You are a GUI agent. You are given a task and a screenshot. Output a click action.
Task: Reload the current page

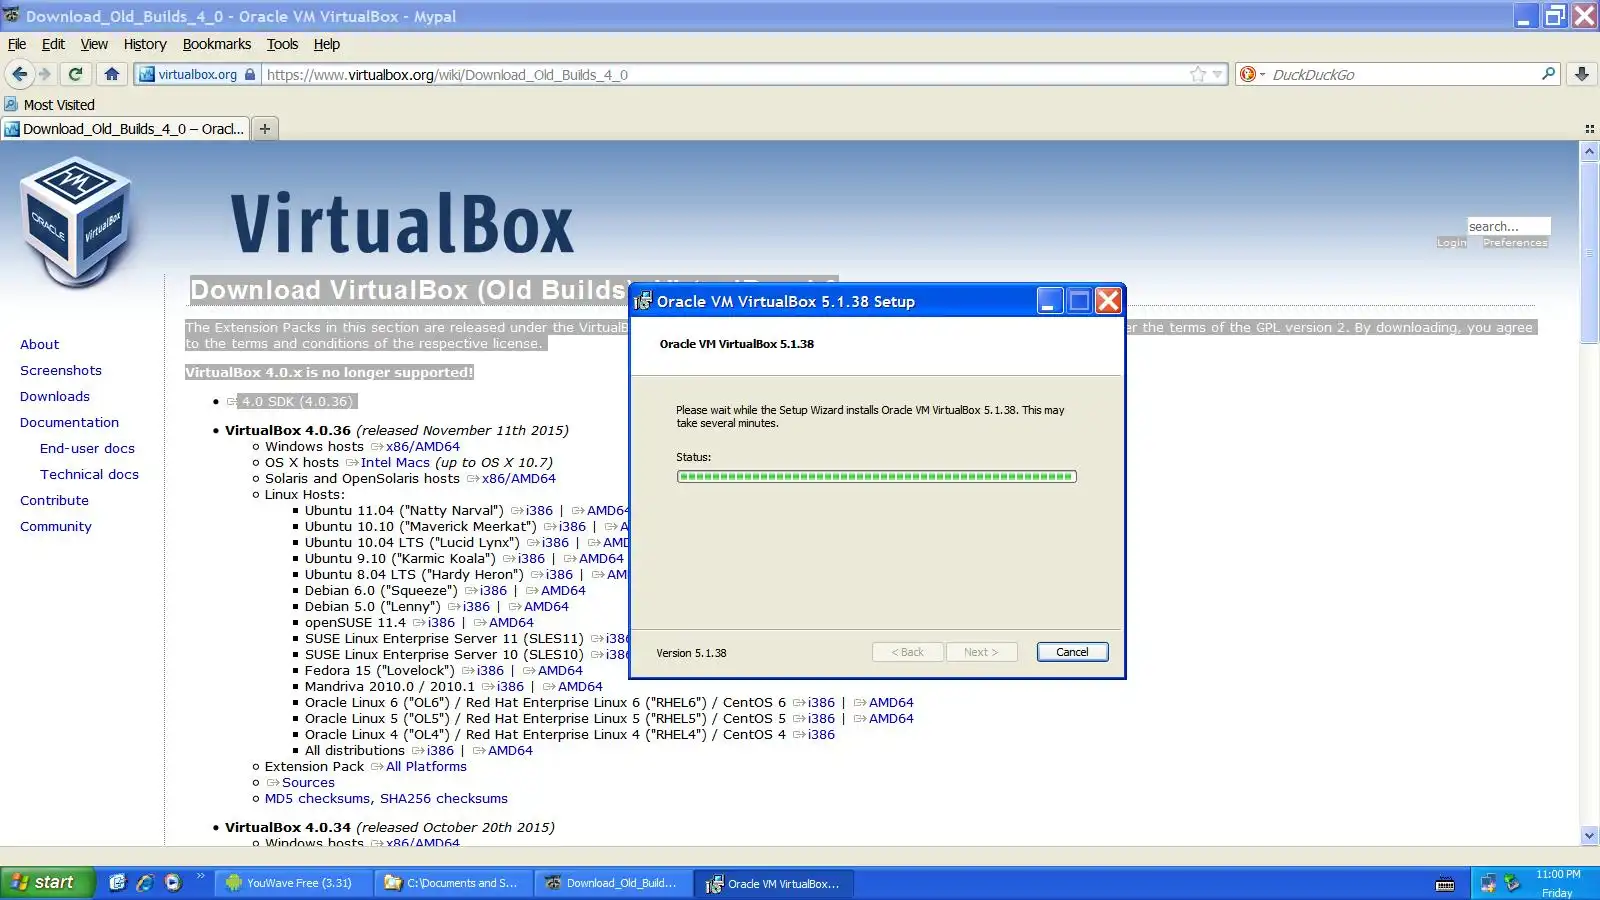[x=75, y=74]
